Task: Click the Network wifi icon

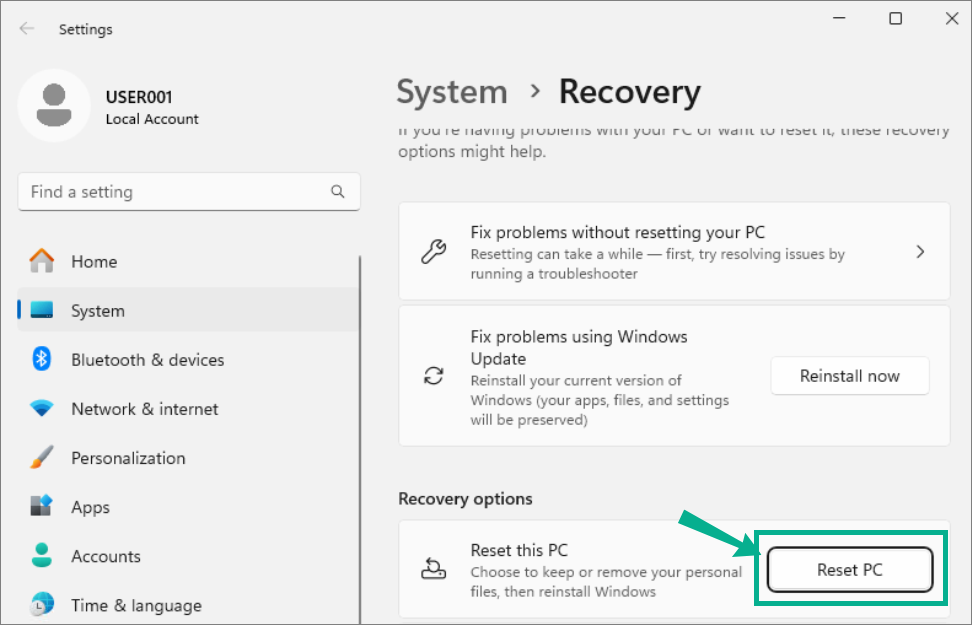Action: click(42, 409)
